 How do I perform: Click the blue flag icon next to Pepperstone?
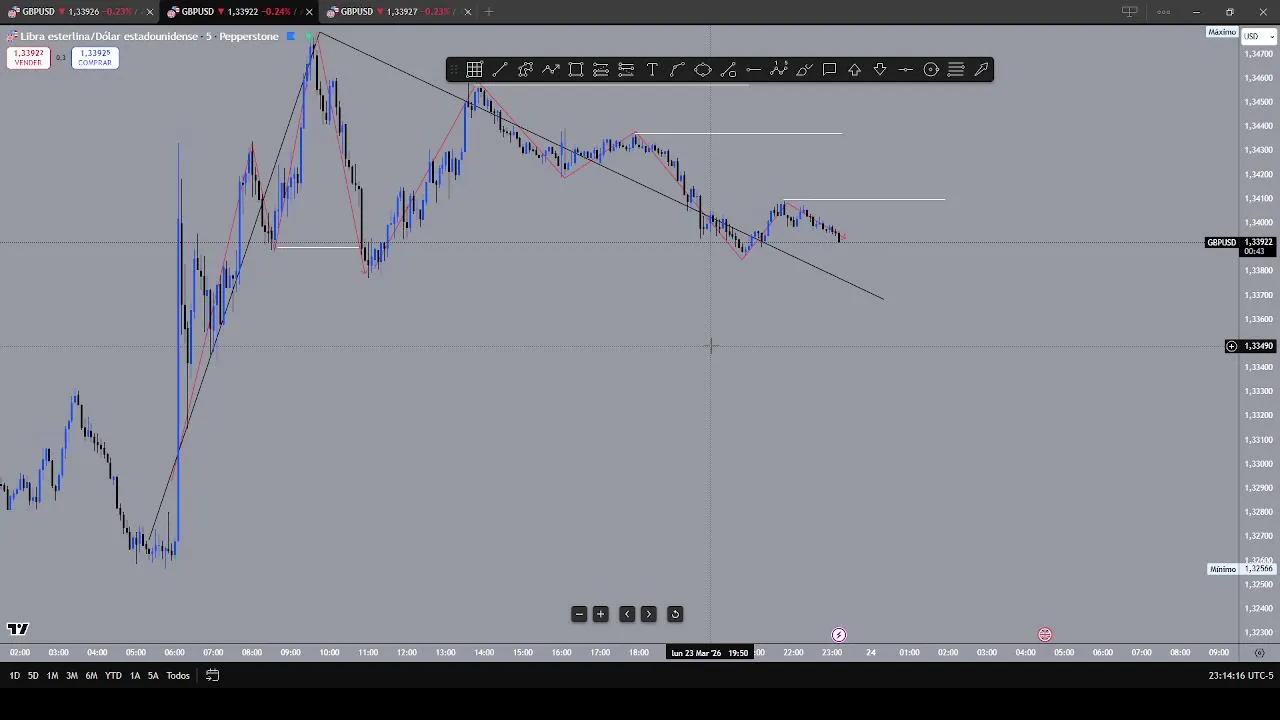(x=291, y=36)
